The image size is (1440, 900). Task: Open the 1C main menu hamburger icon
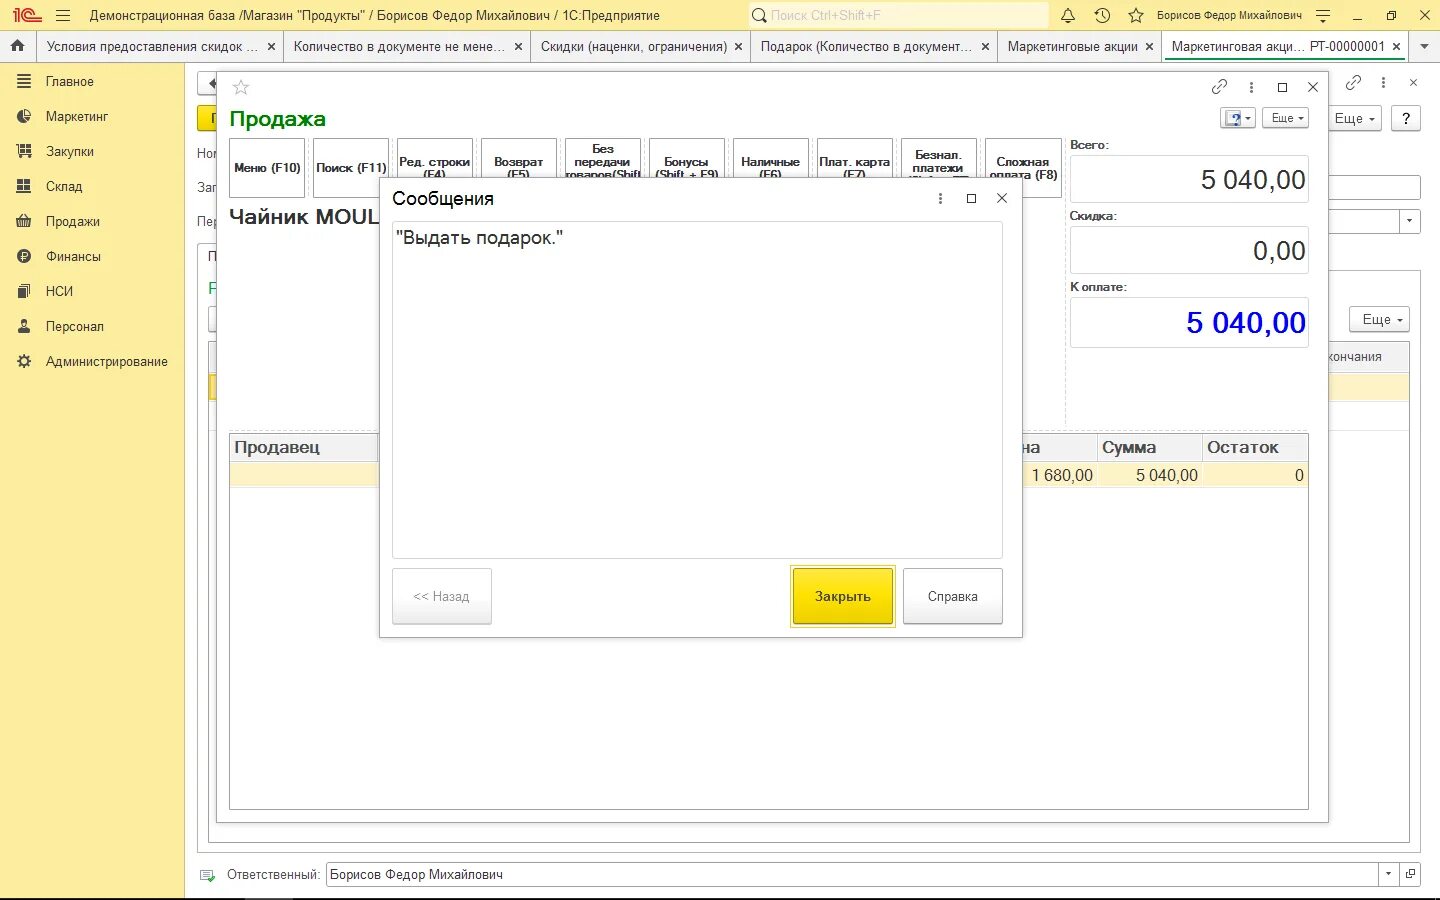[63, 15]
